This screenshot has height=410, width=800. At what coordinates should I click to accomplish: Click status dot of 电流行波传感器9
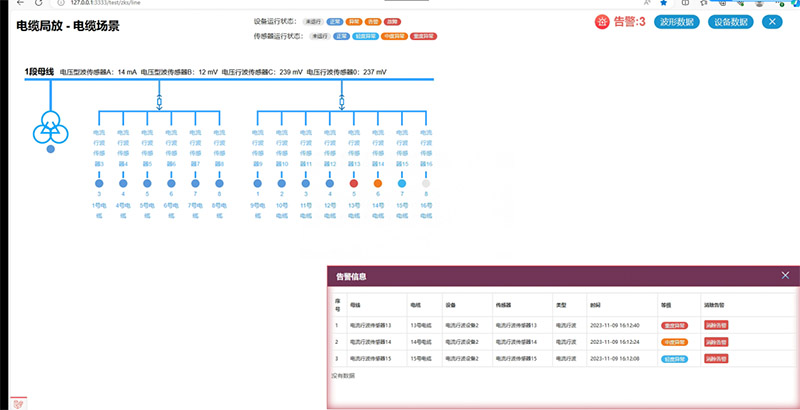[258, 184]
